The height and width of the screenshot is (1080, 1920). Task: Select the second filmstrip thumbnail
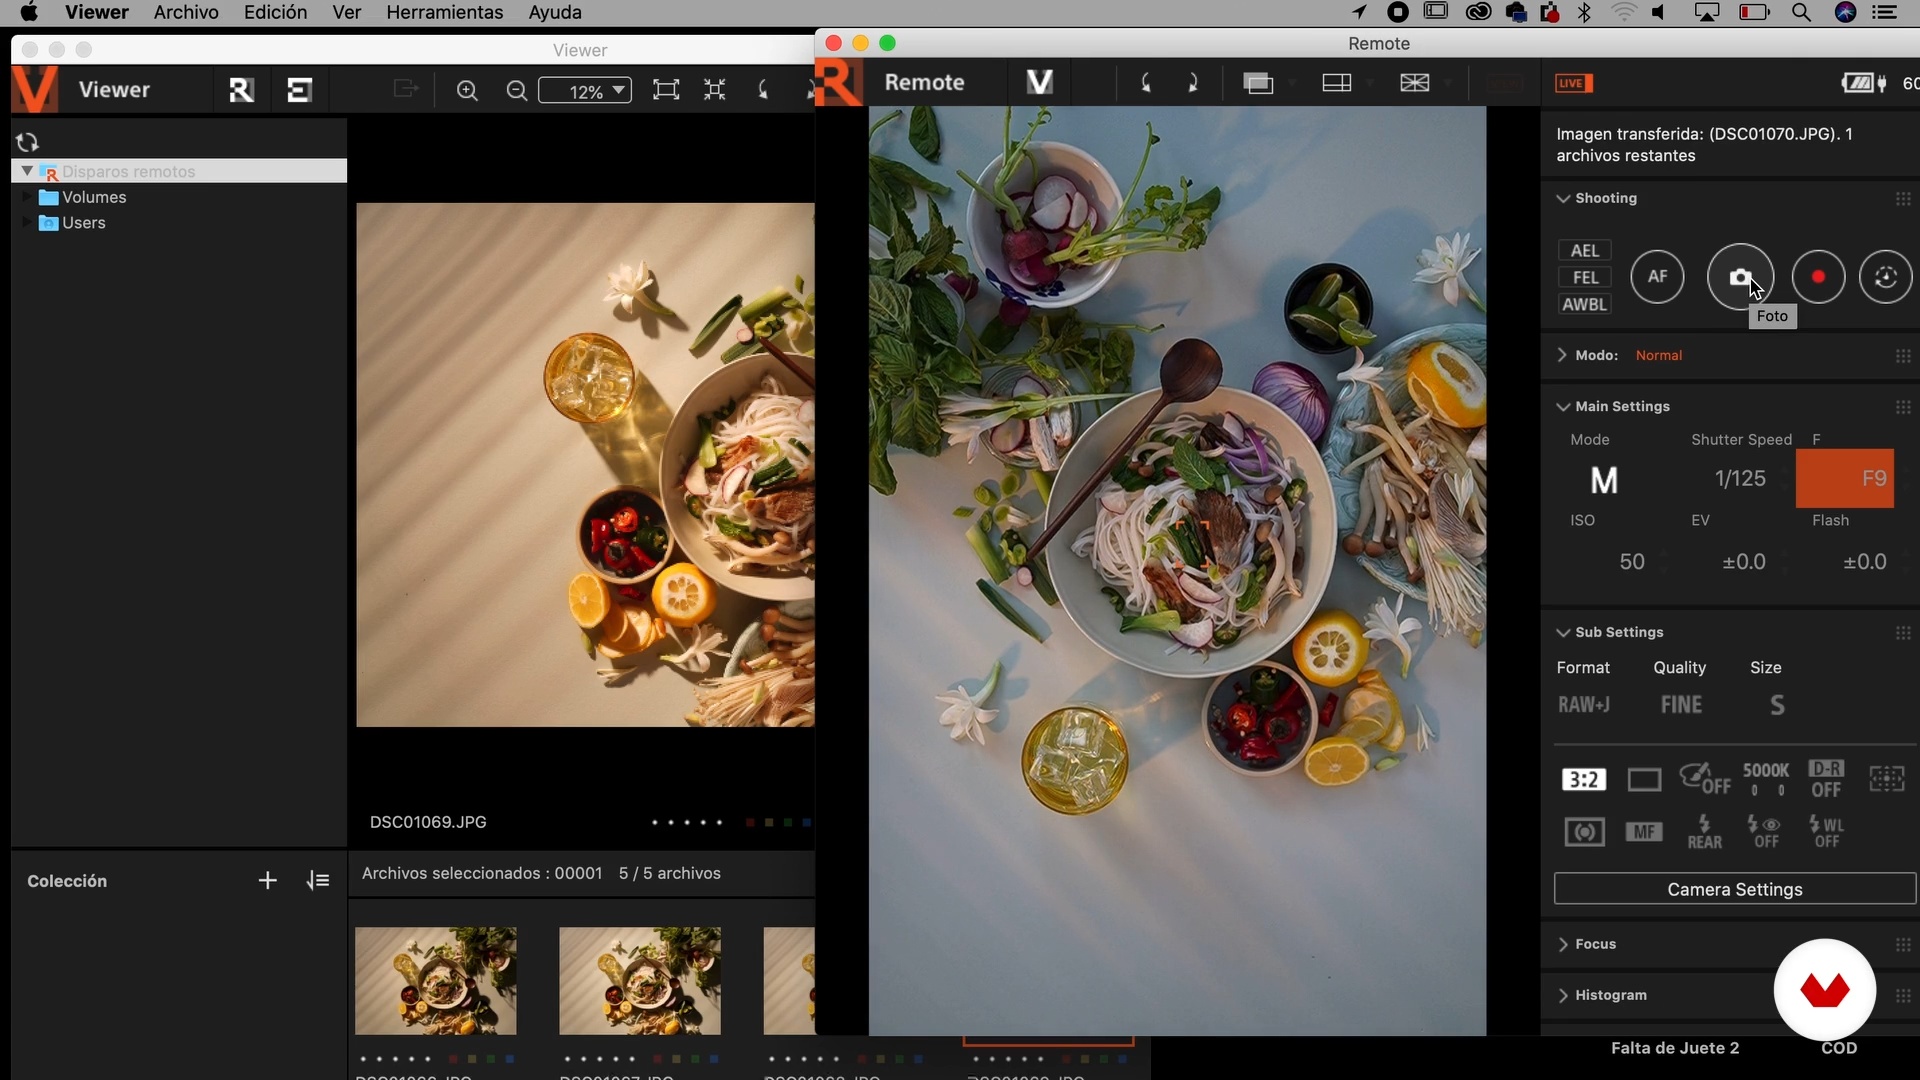coord(640,981)
